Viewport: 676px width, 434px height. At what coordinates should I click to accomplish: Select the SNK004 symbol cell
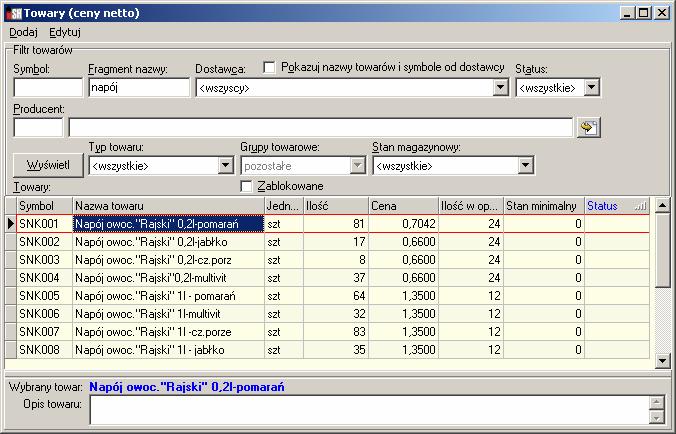pos(44,278)
